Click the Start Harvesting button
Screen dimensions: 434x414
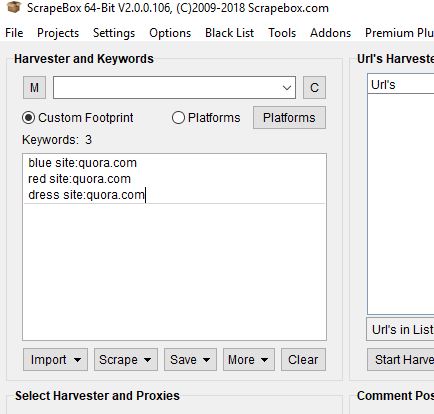tap(401, 360)
